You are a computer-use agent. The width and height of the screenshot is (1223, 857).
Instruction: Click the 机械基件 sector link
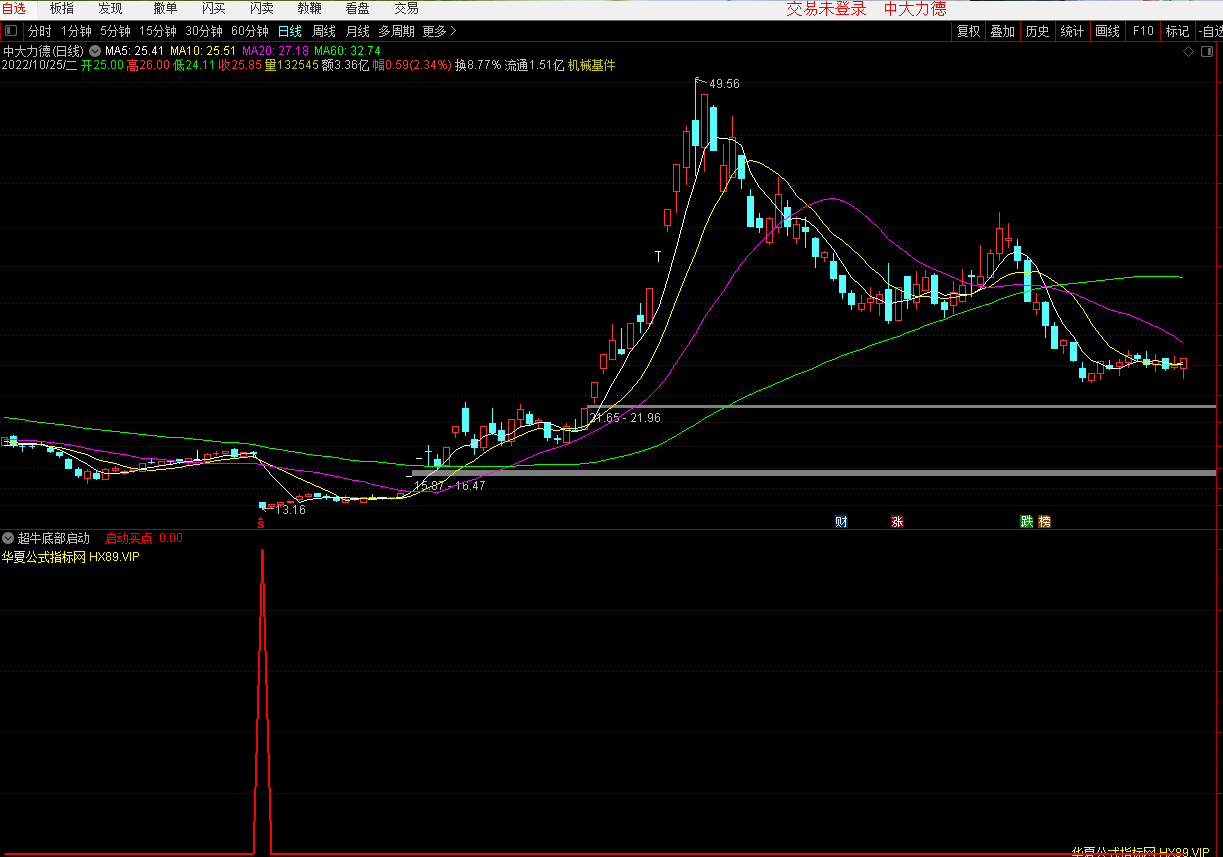592,65
